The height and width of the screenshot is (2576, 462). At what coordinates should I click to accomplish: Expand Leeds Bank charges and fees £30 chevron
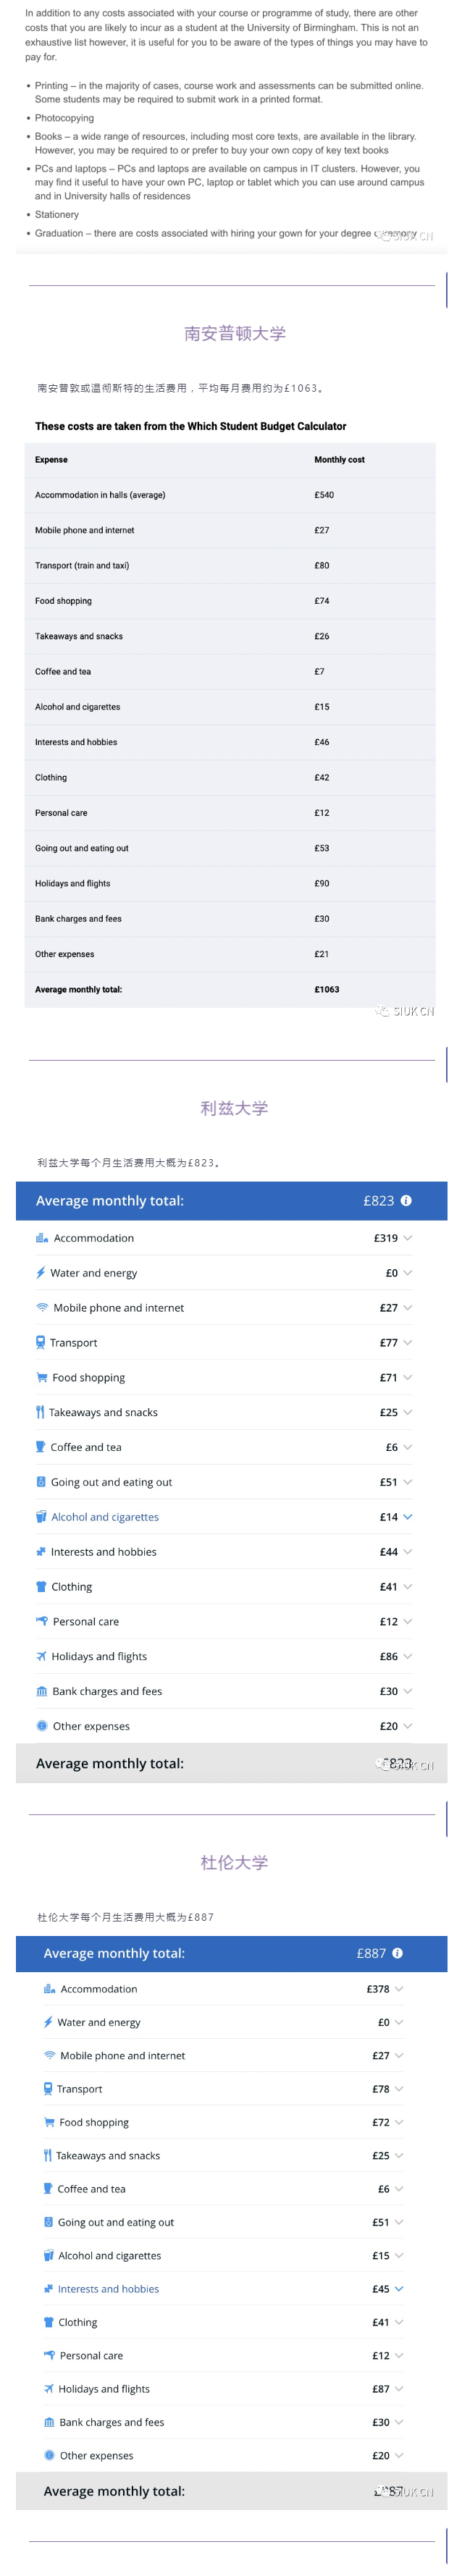click(x=407, y=1692)
